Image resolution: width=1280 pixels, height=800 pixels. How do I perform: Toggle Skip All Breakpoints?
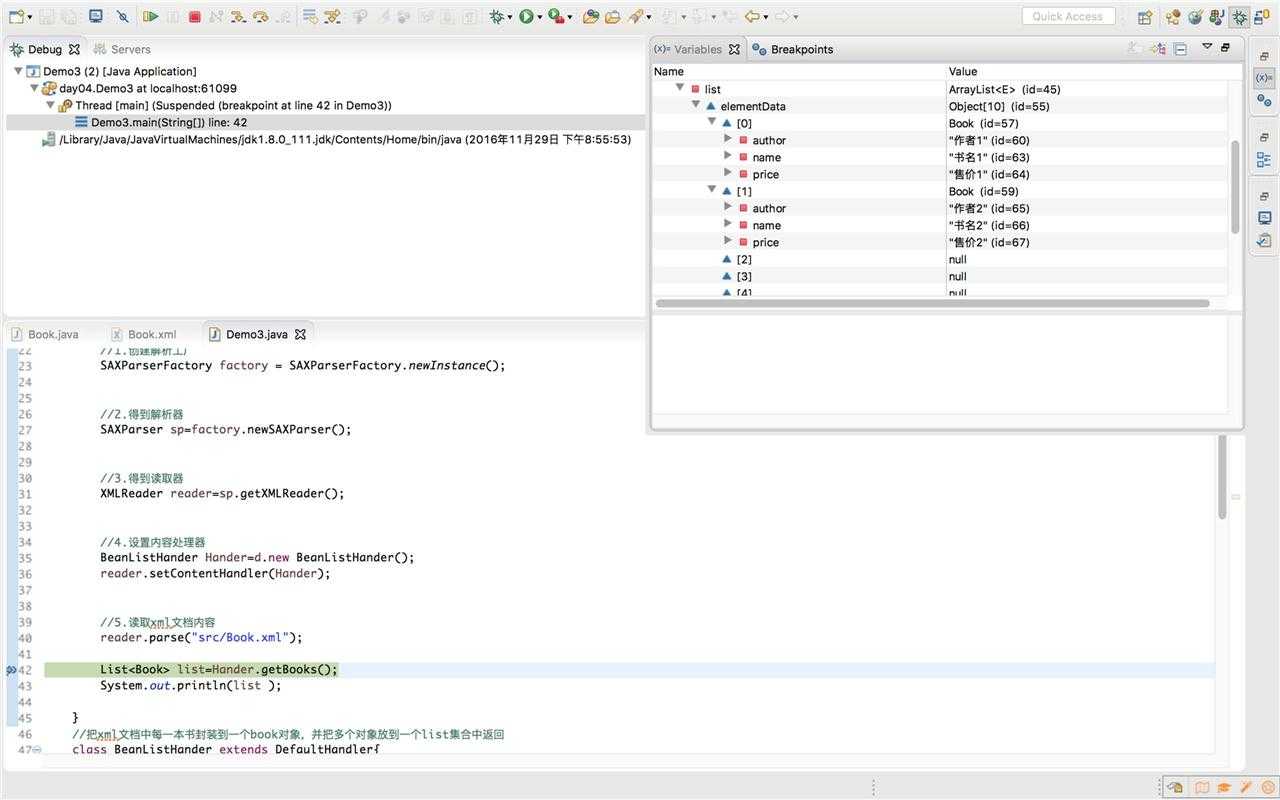click(x=122, y=17)
